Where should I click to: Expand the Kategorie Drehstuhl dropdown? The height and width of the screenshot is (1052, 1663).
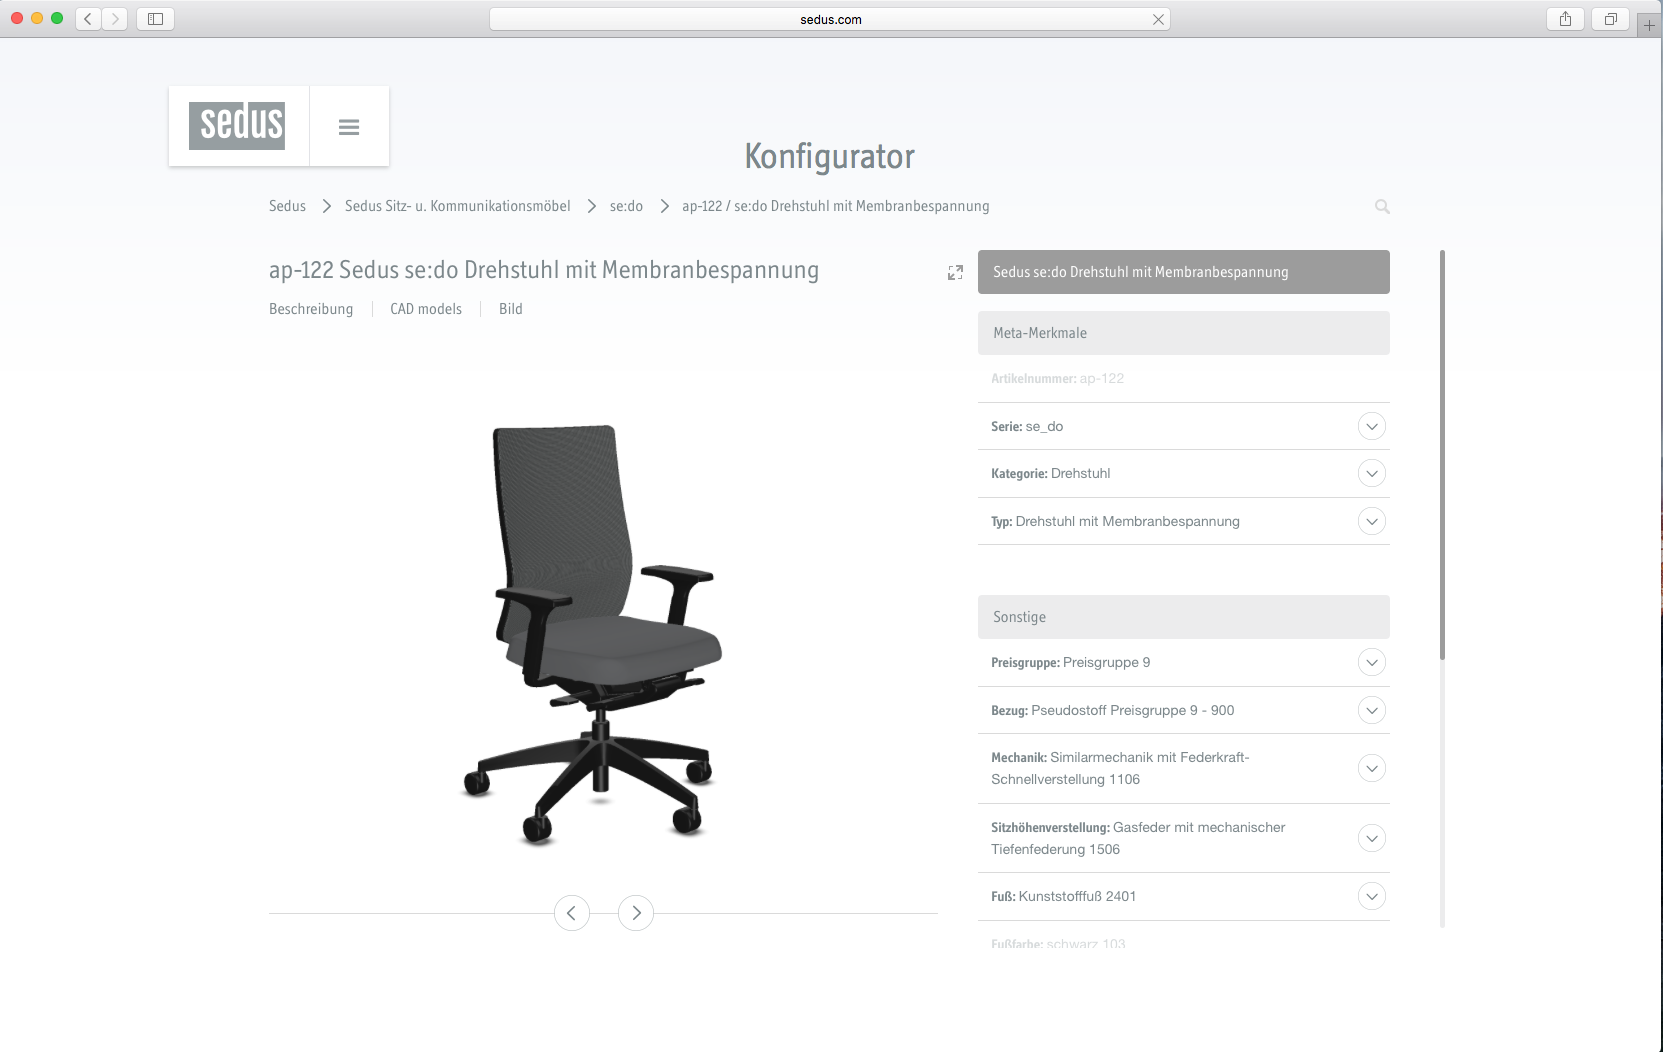point(1372,473)
